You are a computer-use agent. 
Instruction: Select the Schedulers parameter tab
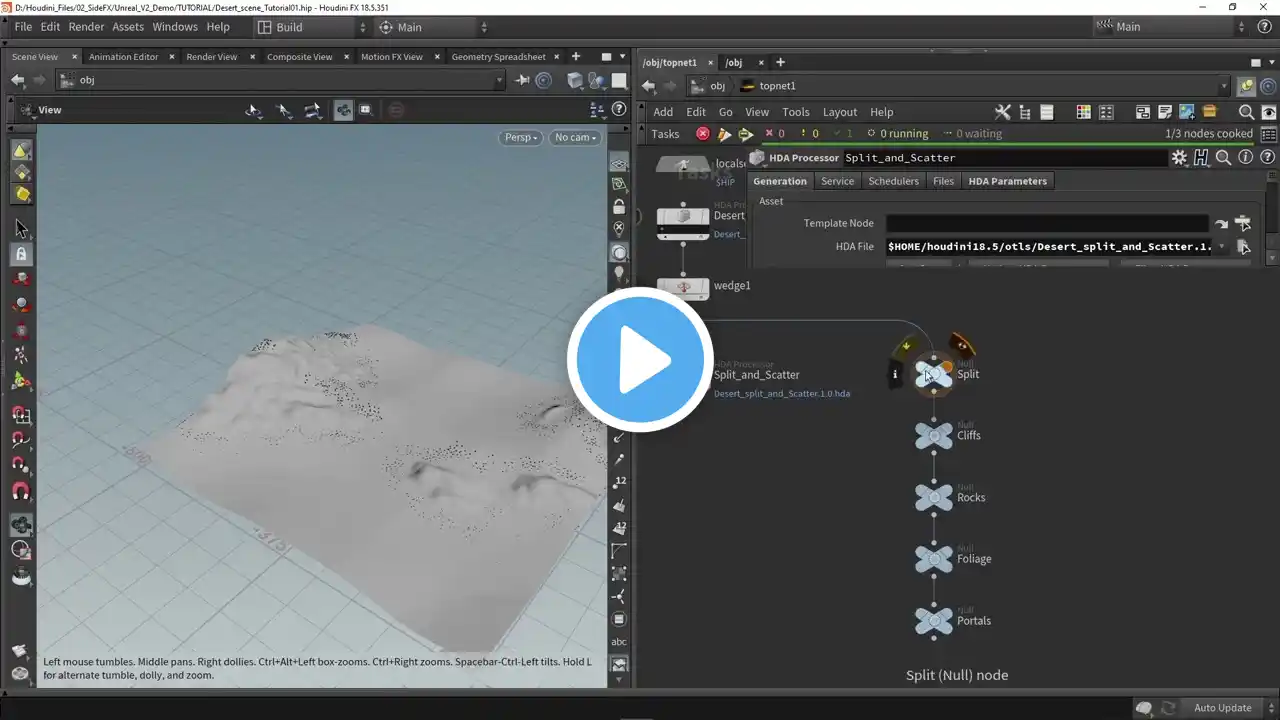(893, 181)
